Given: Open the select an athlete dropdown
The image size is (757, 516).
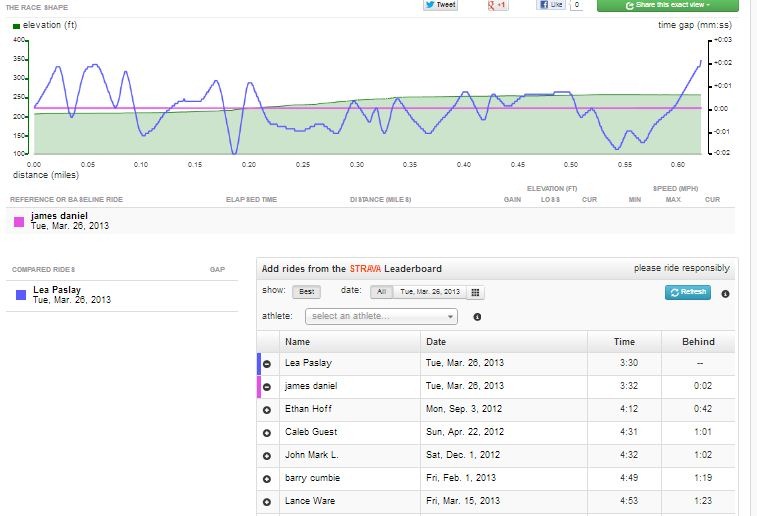Looking at the screenshot, I should point(381,316).
